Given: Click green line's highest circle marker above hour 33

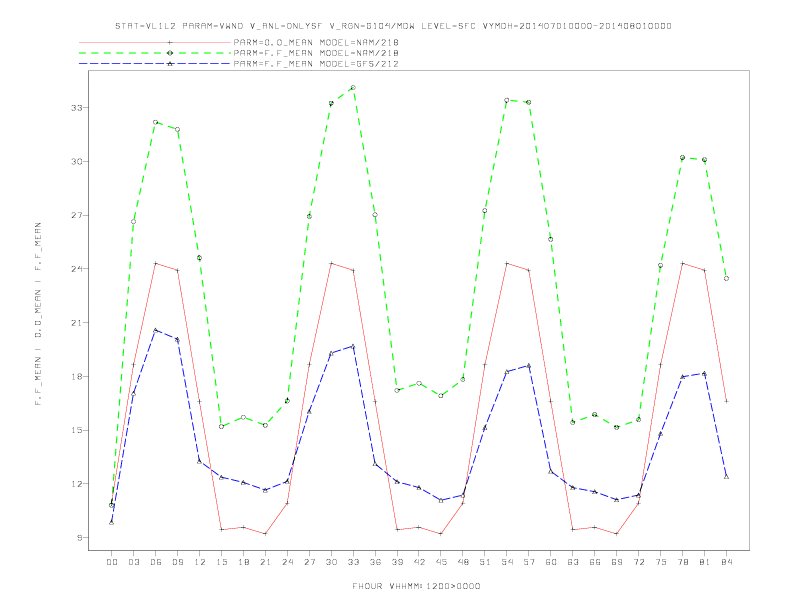Looking at the screenshot, I should point(353,87).
